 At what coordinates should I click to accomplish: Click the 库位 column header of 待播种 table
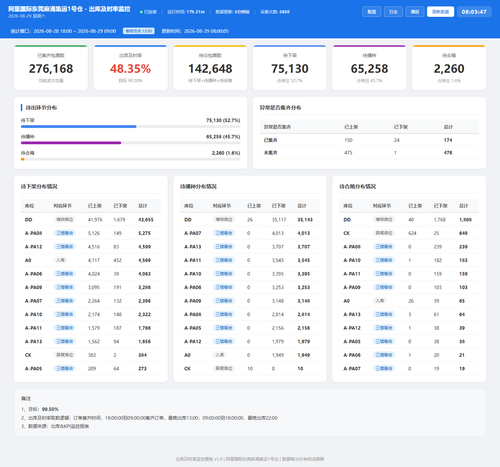coord(189,206)
